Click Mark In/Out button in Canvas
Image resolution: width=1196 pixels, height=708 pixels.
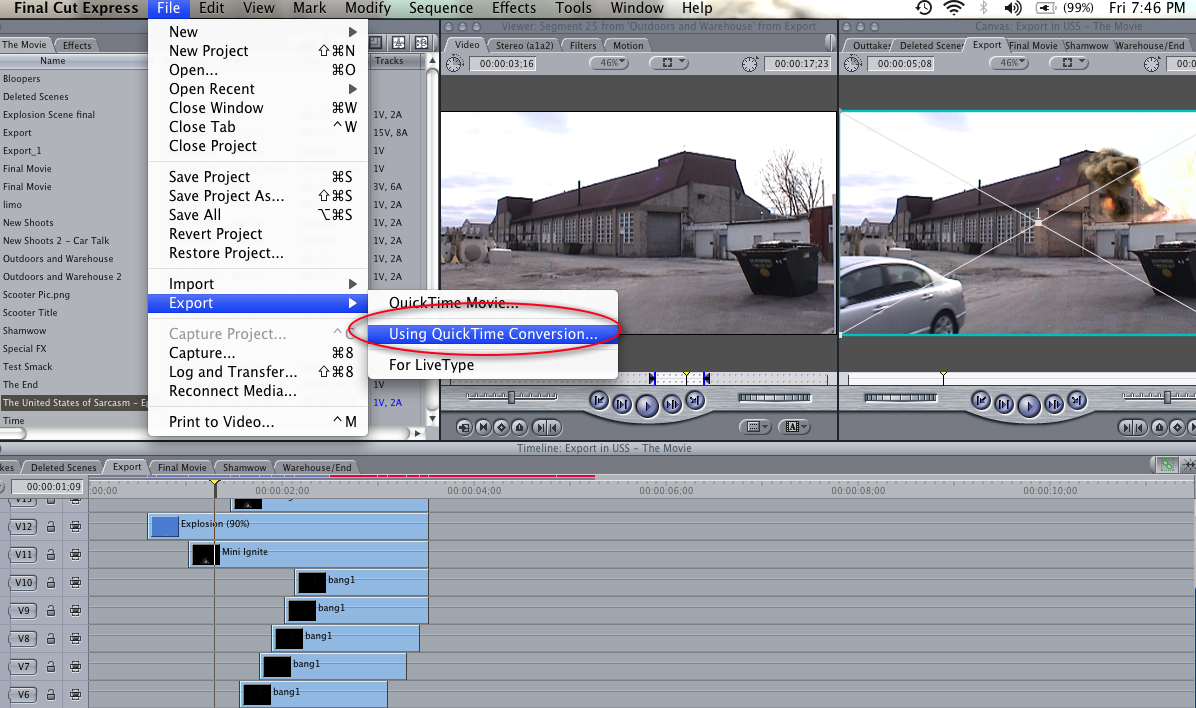(x=1133, y=427)
